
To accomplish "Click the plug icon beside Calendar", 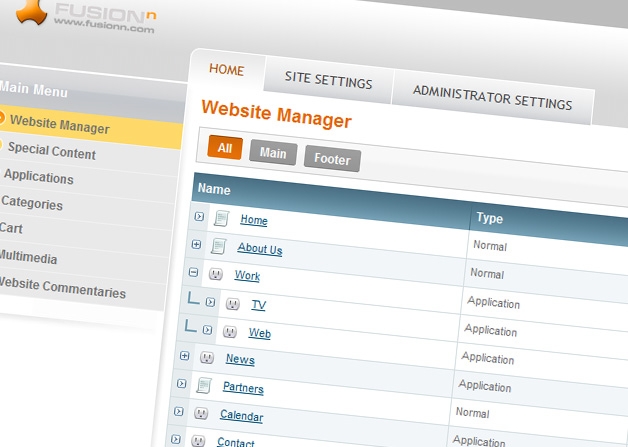I will [x=201, y=413].
